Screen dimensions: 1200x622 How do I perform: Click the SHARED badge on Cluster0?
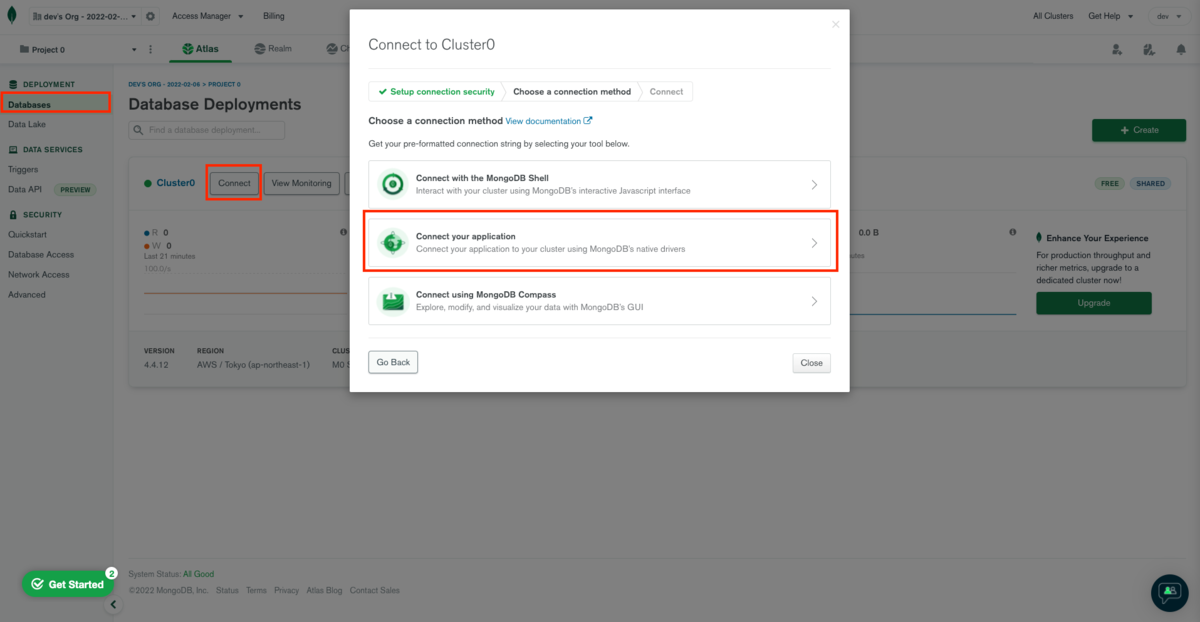click(x=1150, y=184)
